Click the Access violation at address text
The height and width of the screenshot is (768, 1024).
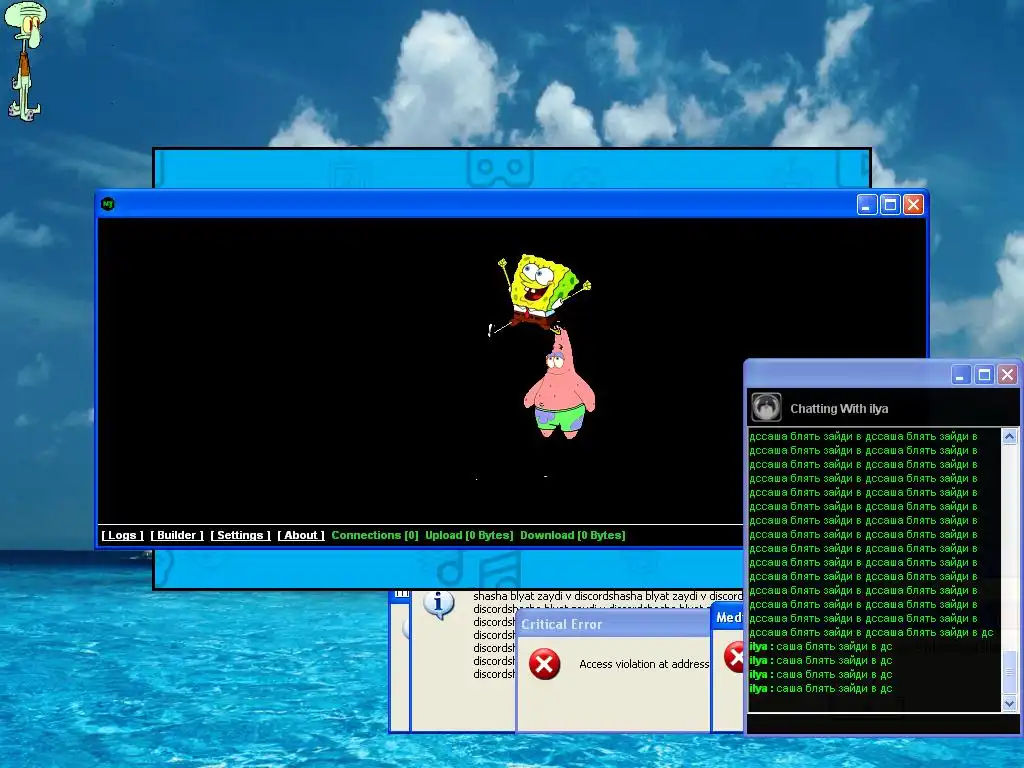coord(644,664)
